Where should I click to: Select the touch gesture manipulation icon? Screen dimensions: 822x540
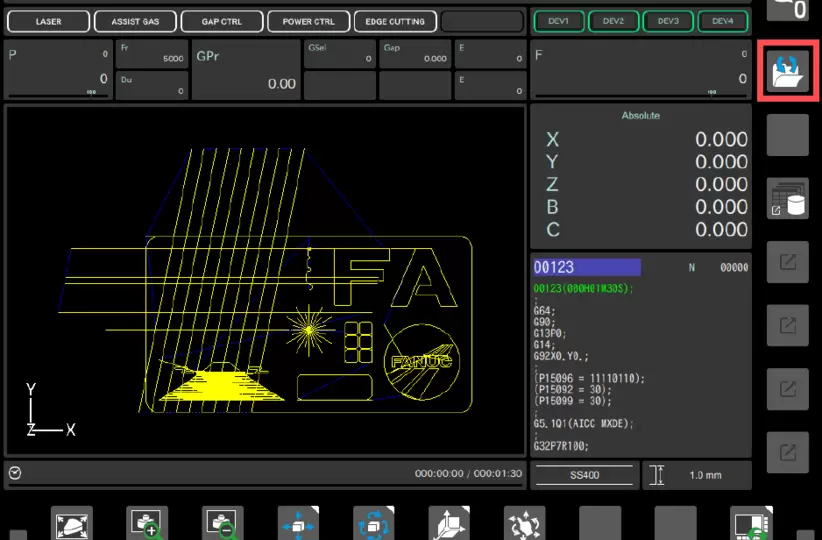(525, 523)
